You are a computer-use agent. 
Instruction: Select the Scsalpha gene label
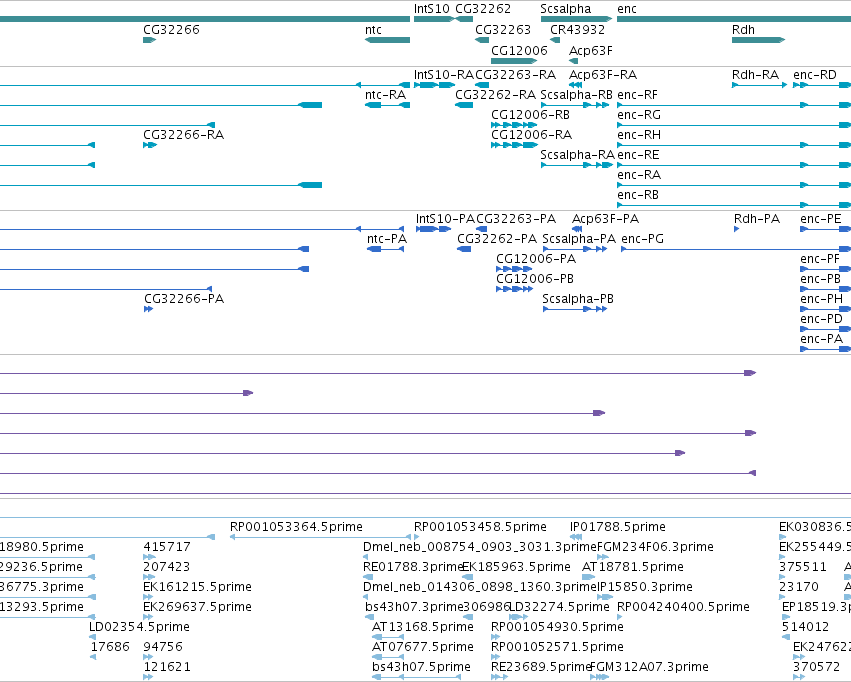(x=566, y=9)
